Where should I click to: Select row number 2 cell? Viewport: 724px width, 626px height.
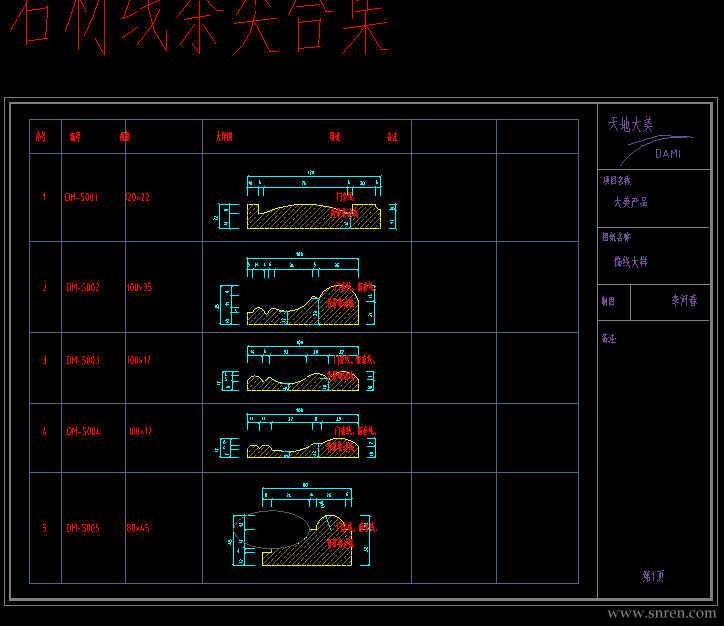(44, 287)
